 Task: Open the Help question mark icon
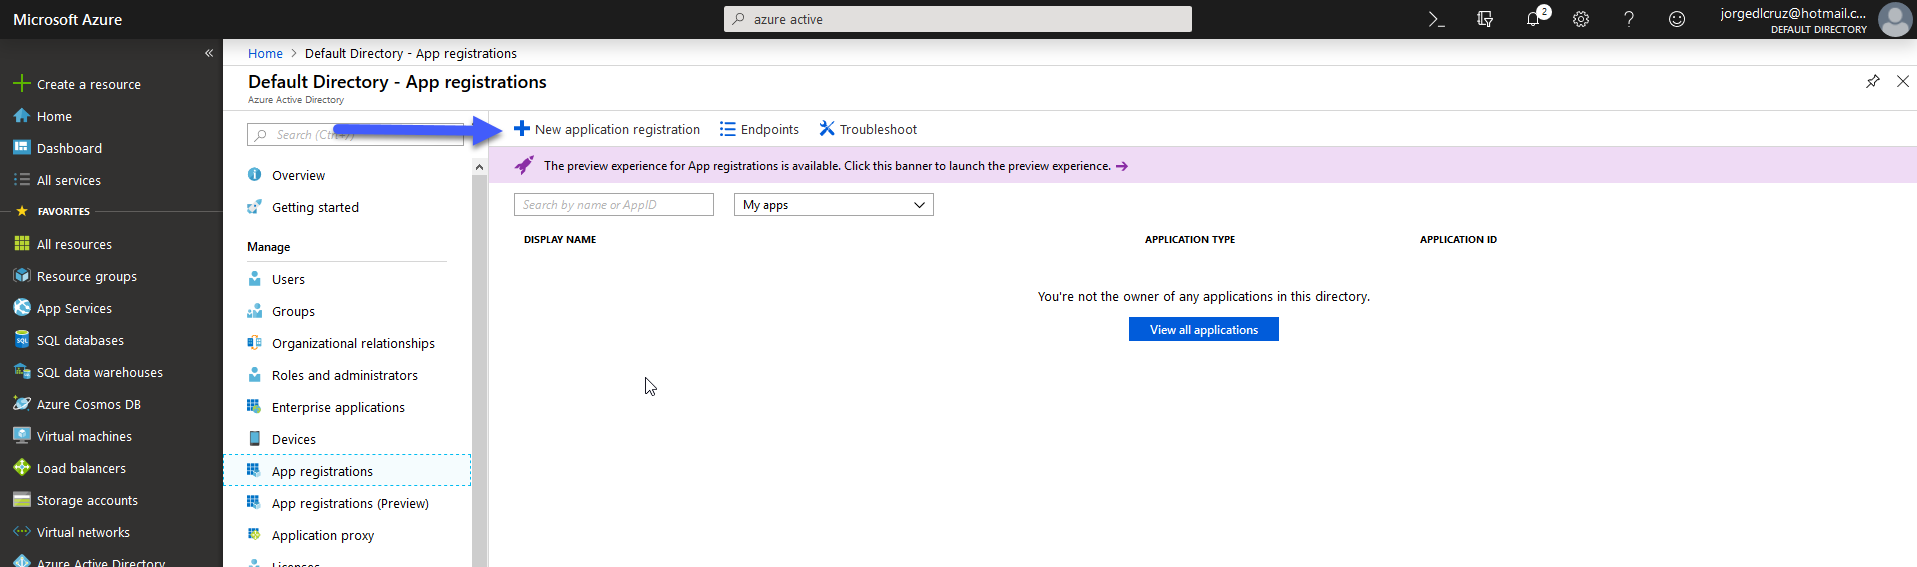click(x=1629, y=19)
